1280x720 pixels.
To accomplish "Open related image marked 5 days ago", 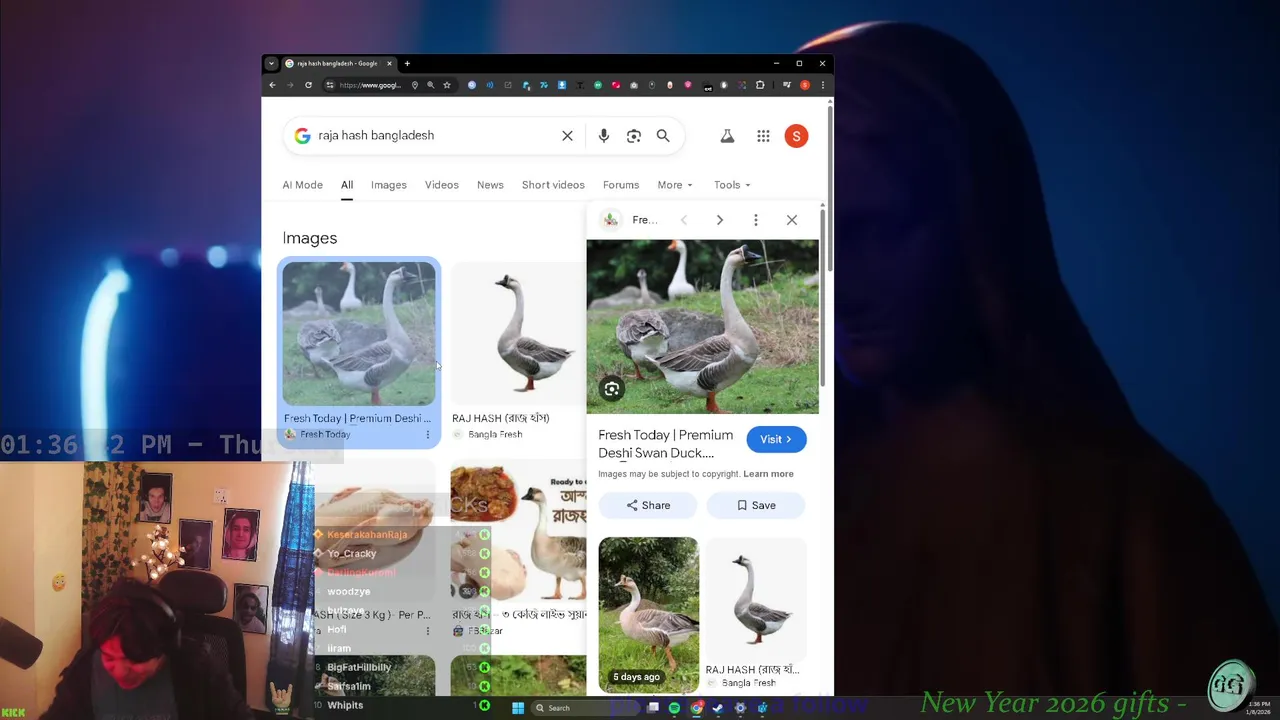I will [x=648, y=614].
